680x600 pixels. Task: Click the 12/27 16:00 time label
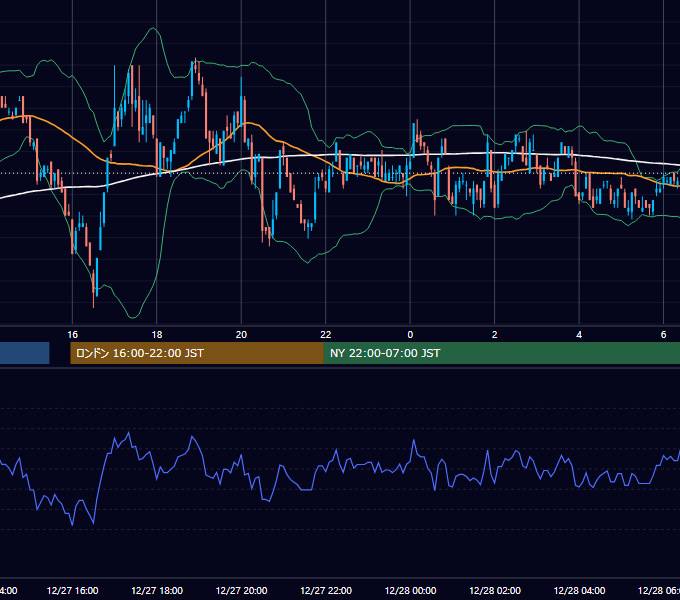click(72, 590)
